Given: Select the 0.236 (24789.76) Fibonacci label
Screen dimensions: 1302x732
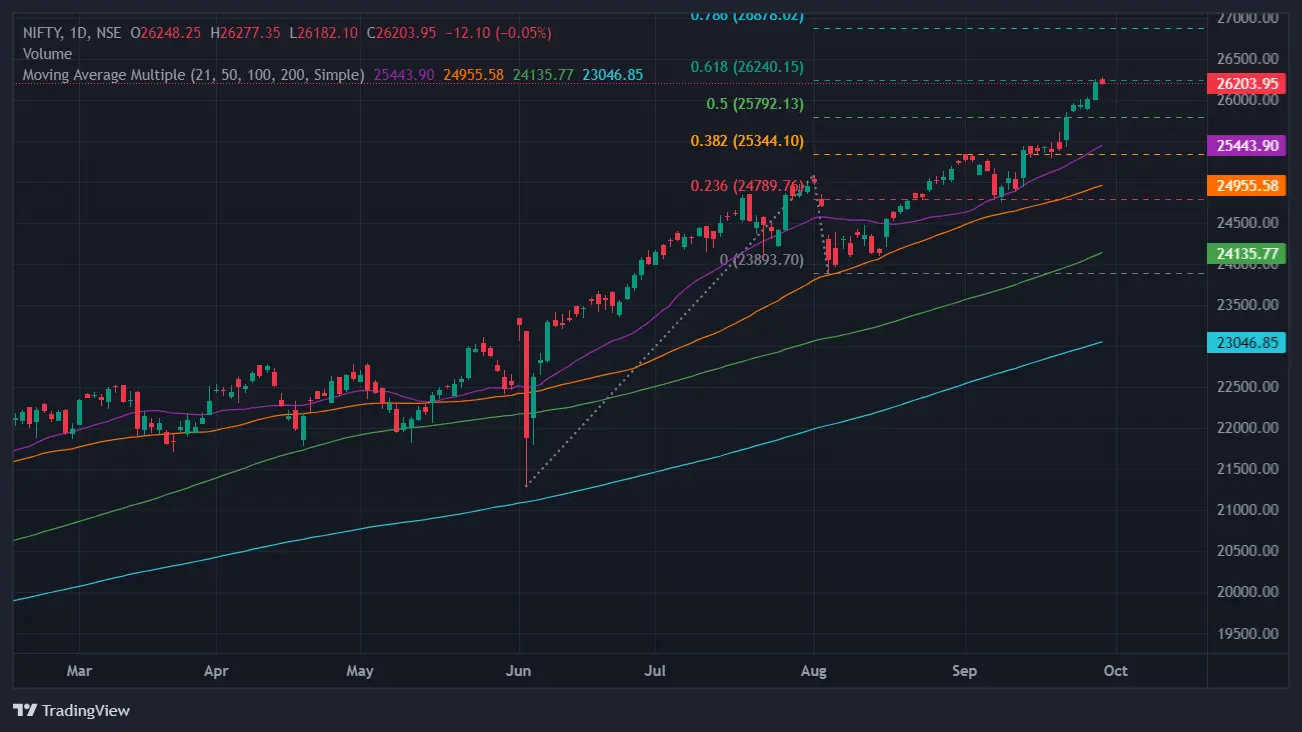Looking at the screenshot, I should 747,186.
